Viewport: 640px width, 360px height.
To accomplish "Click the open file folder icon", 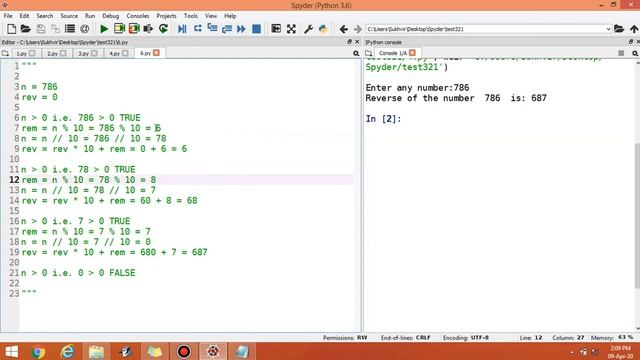I will [26, 29].
